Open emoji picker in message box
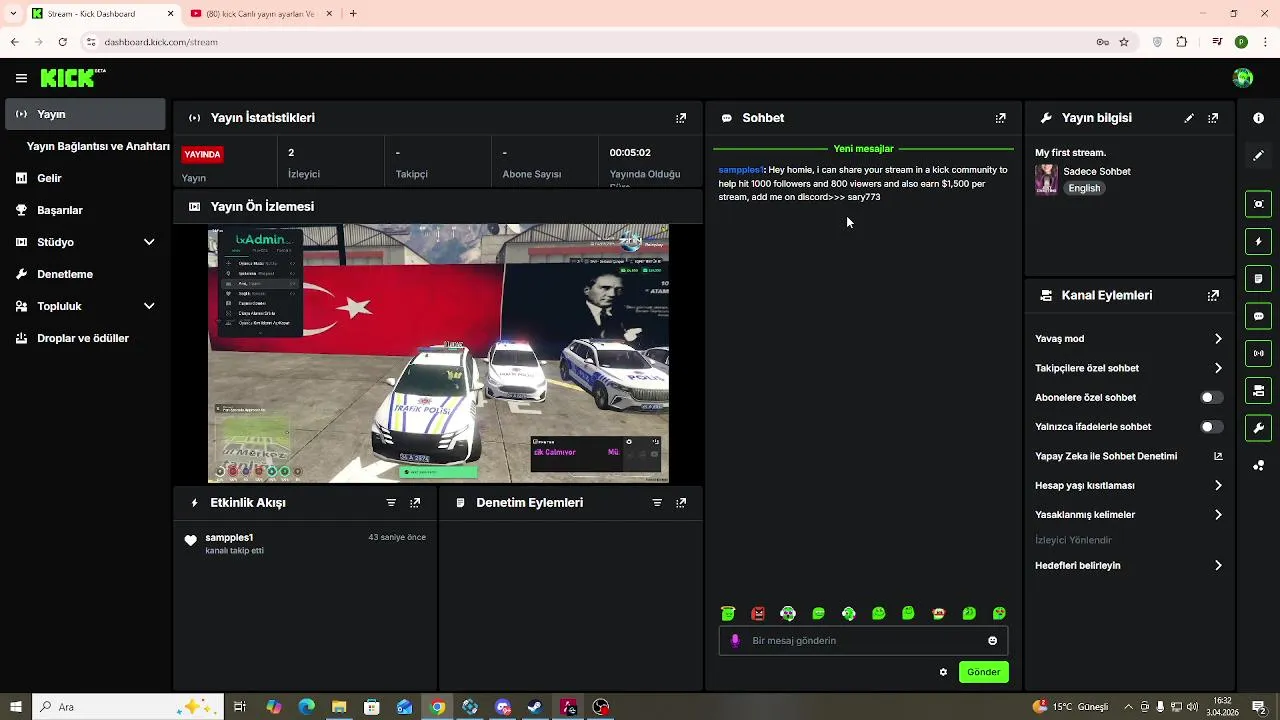Screen dimensions: 1280x720 pyautogui.click(x=993, y=641)
